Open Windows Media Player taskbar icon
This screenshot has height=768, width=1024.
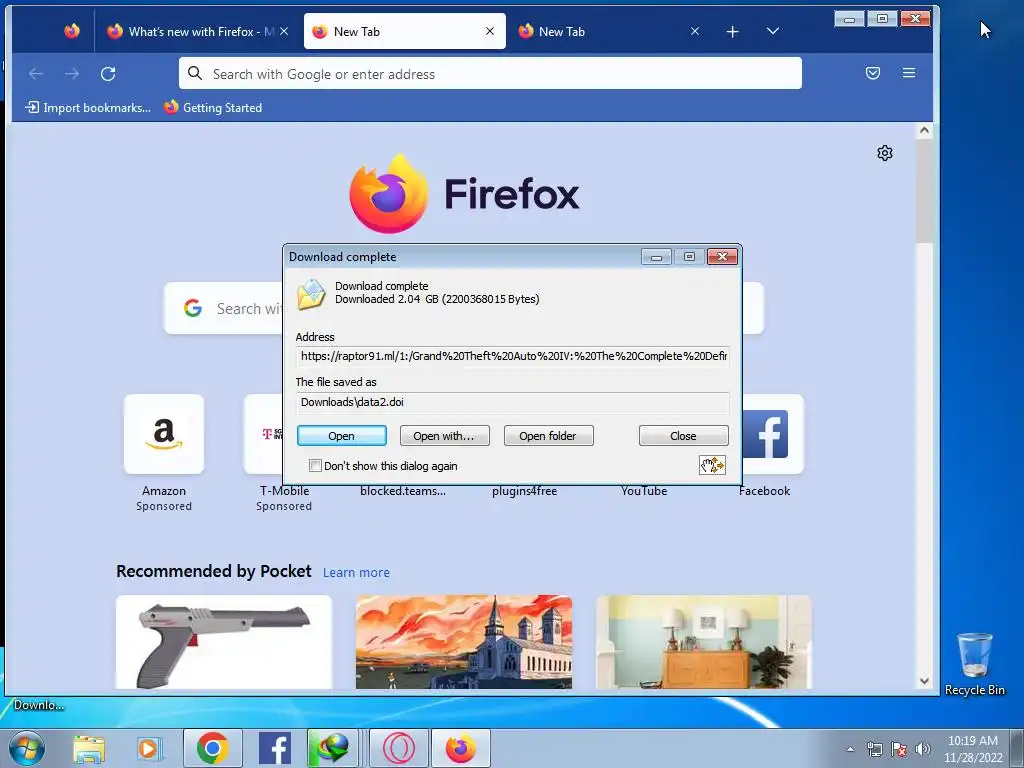point(150,748)
